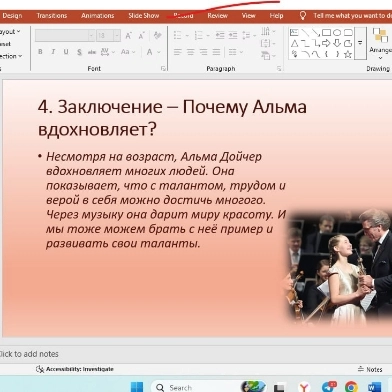Expand the Shapes gallery More button
Screen dimensions: 392x392
click(360, 43)
